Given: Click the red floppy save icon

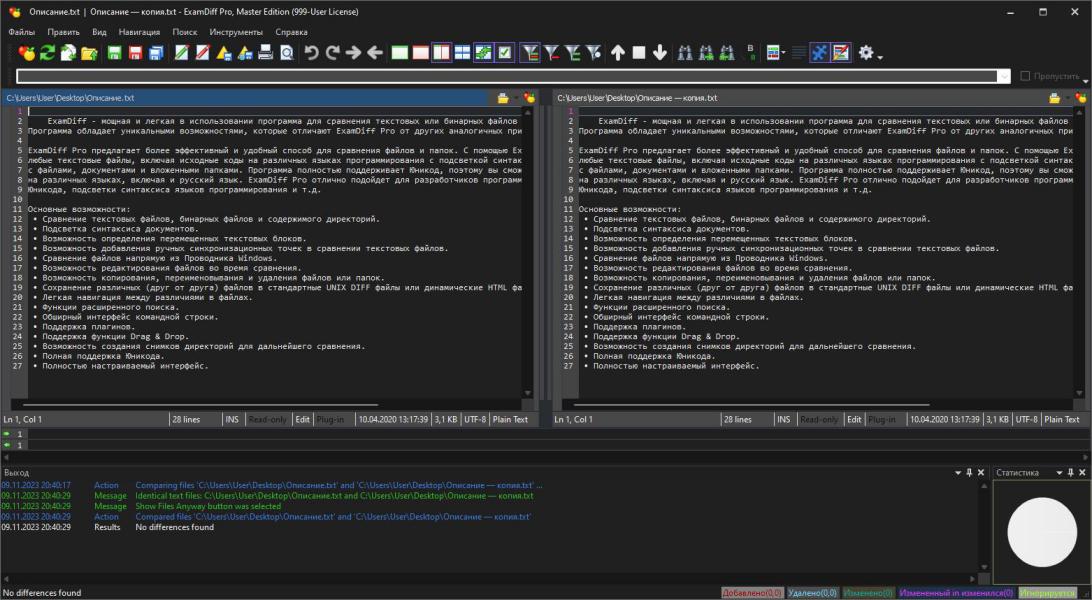Looking at the screenshot, I should pos(136,53).
